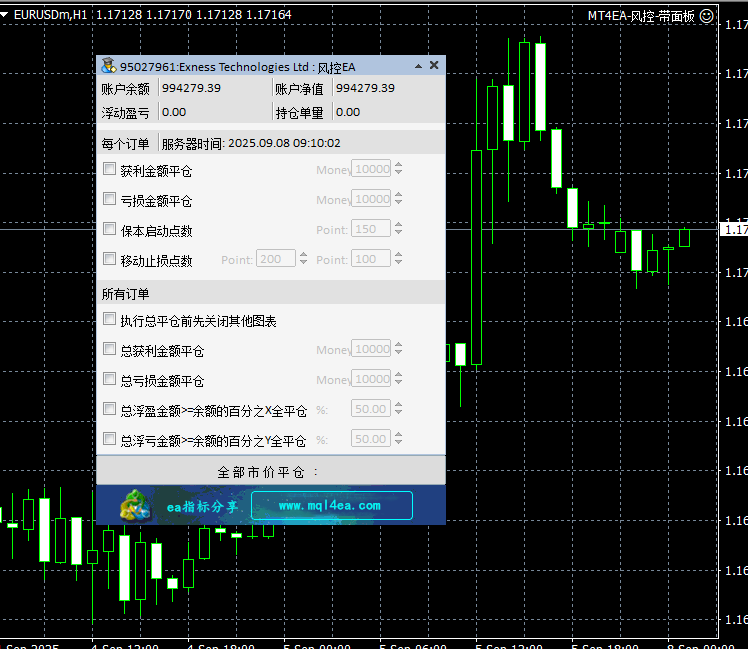Check the 总浮盈金额>=余额的百分之X全平仓 option

(x=110, y=409)
